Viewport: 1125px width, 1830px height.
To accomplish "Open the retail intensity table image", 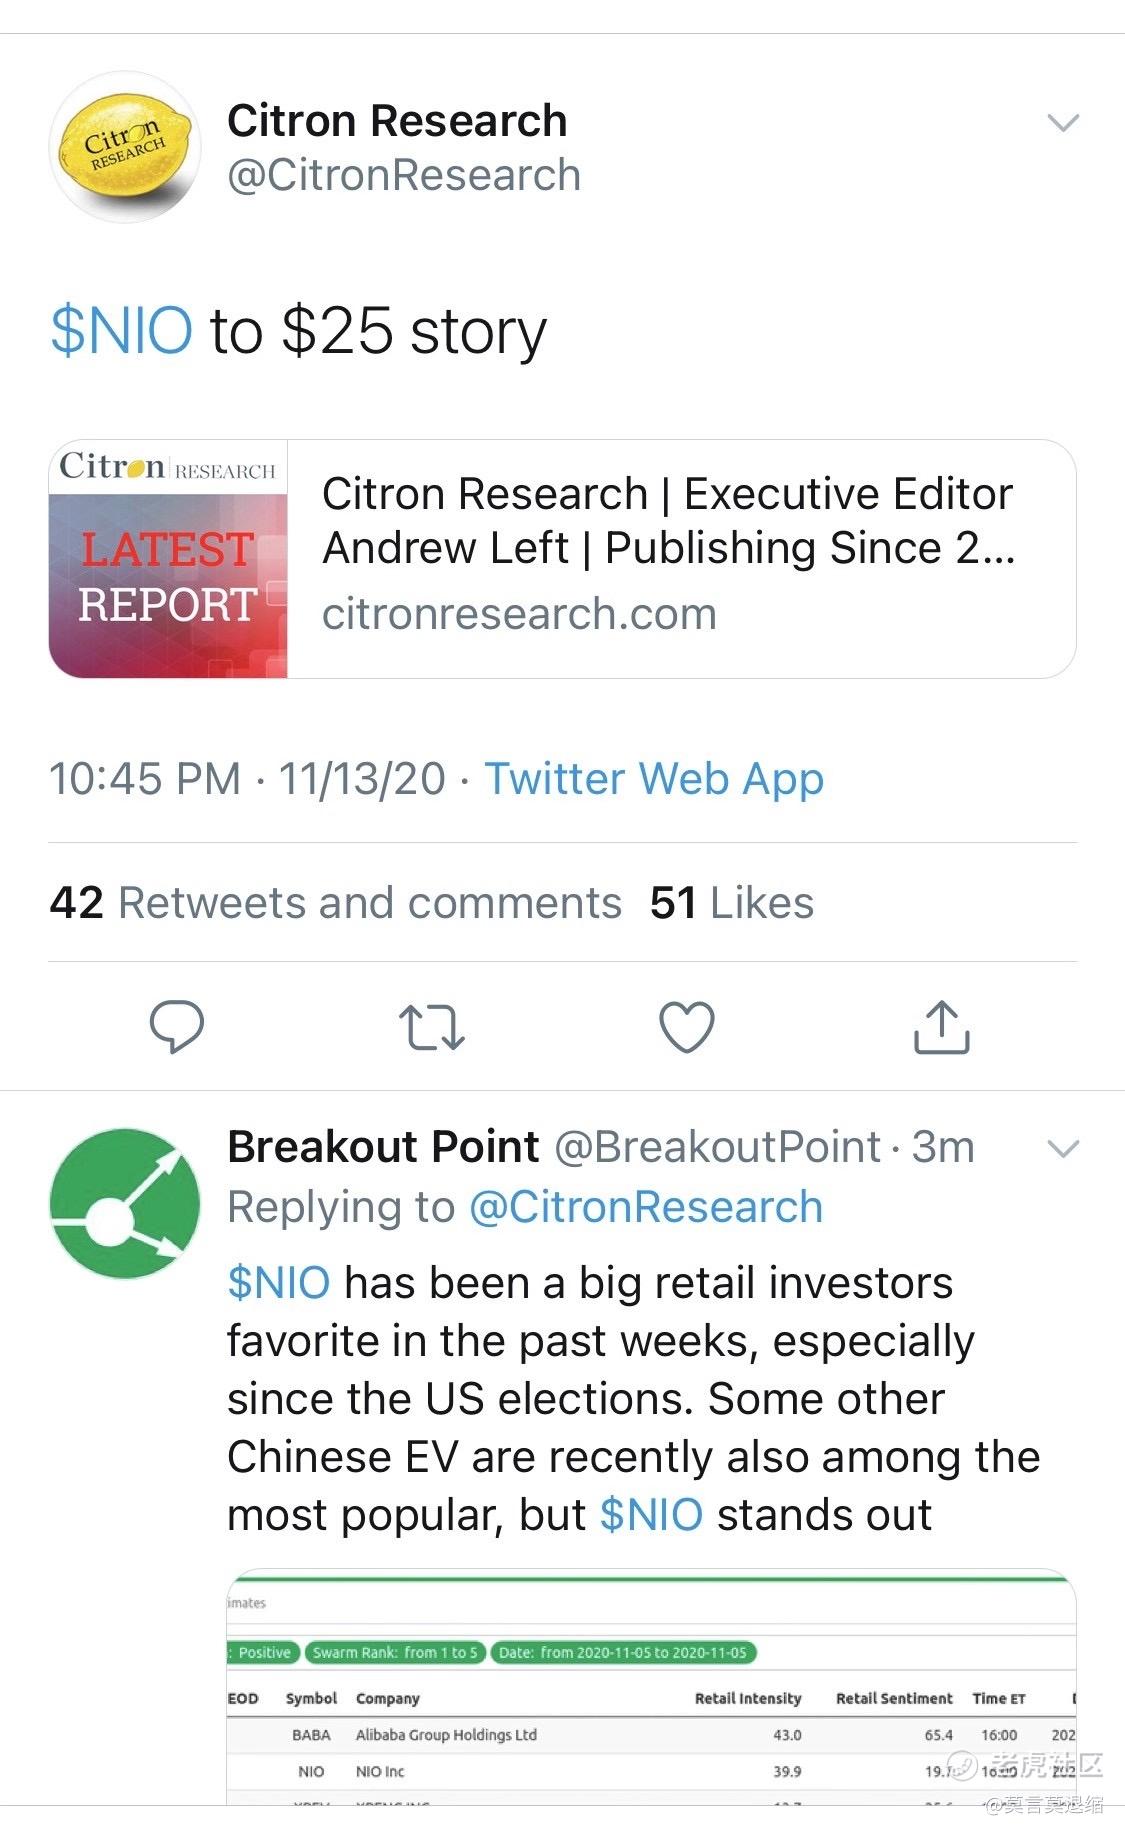I will 651,1687.
